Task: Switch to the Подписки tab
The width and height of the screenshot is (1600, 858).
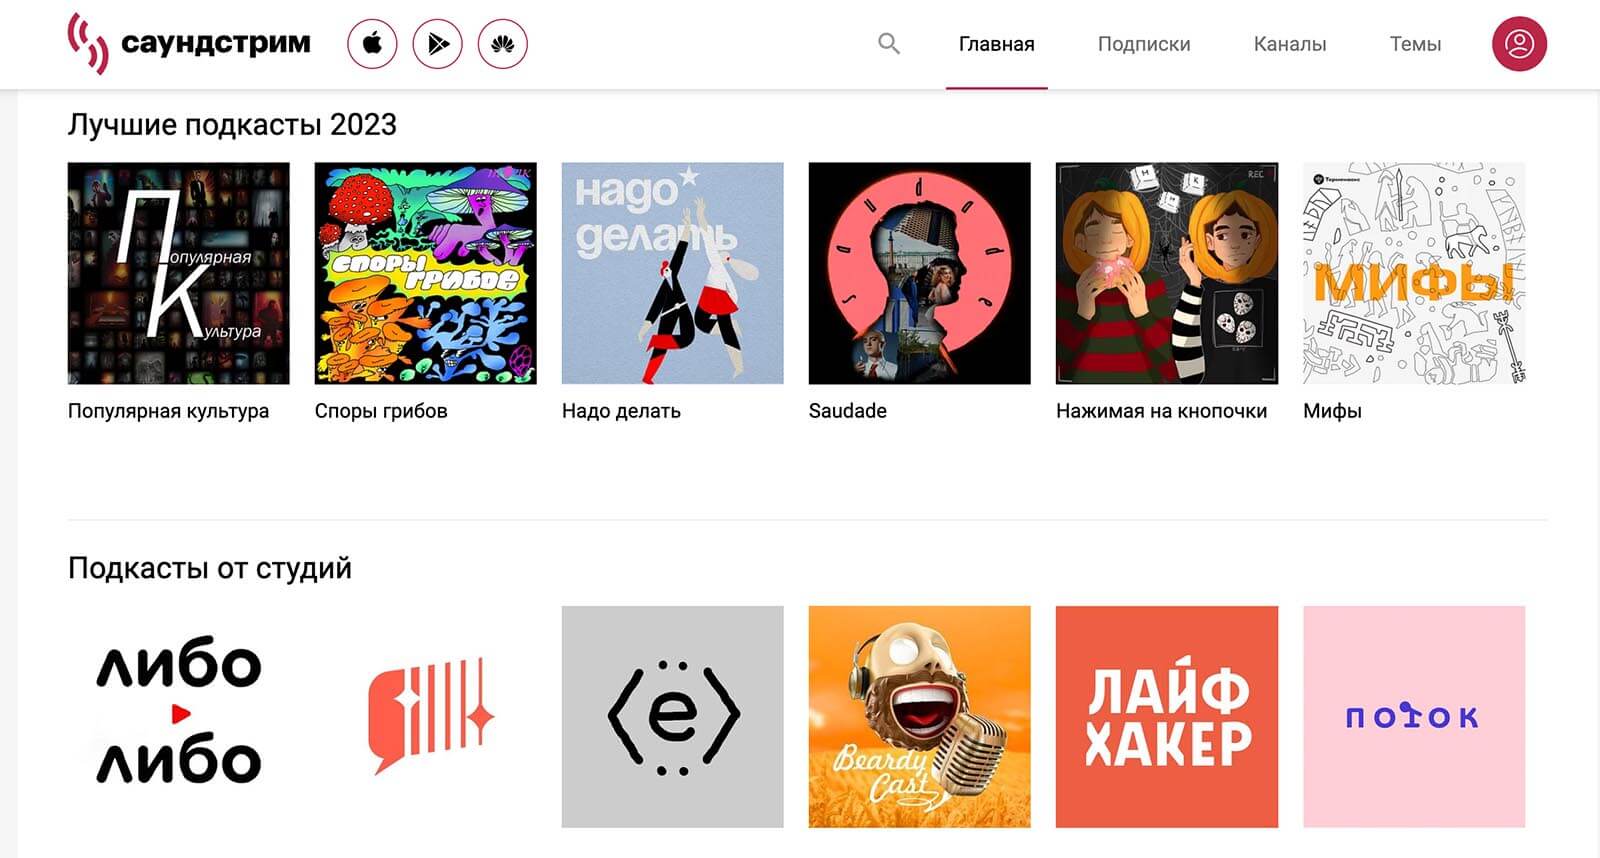Action: [x=1144, y=44]
